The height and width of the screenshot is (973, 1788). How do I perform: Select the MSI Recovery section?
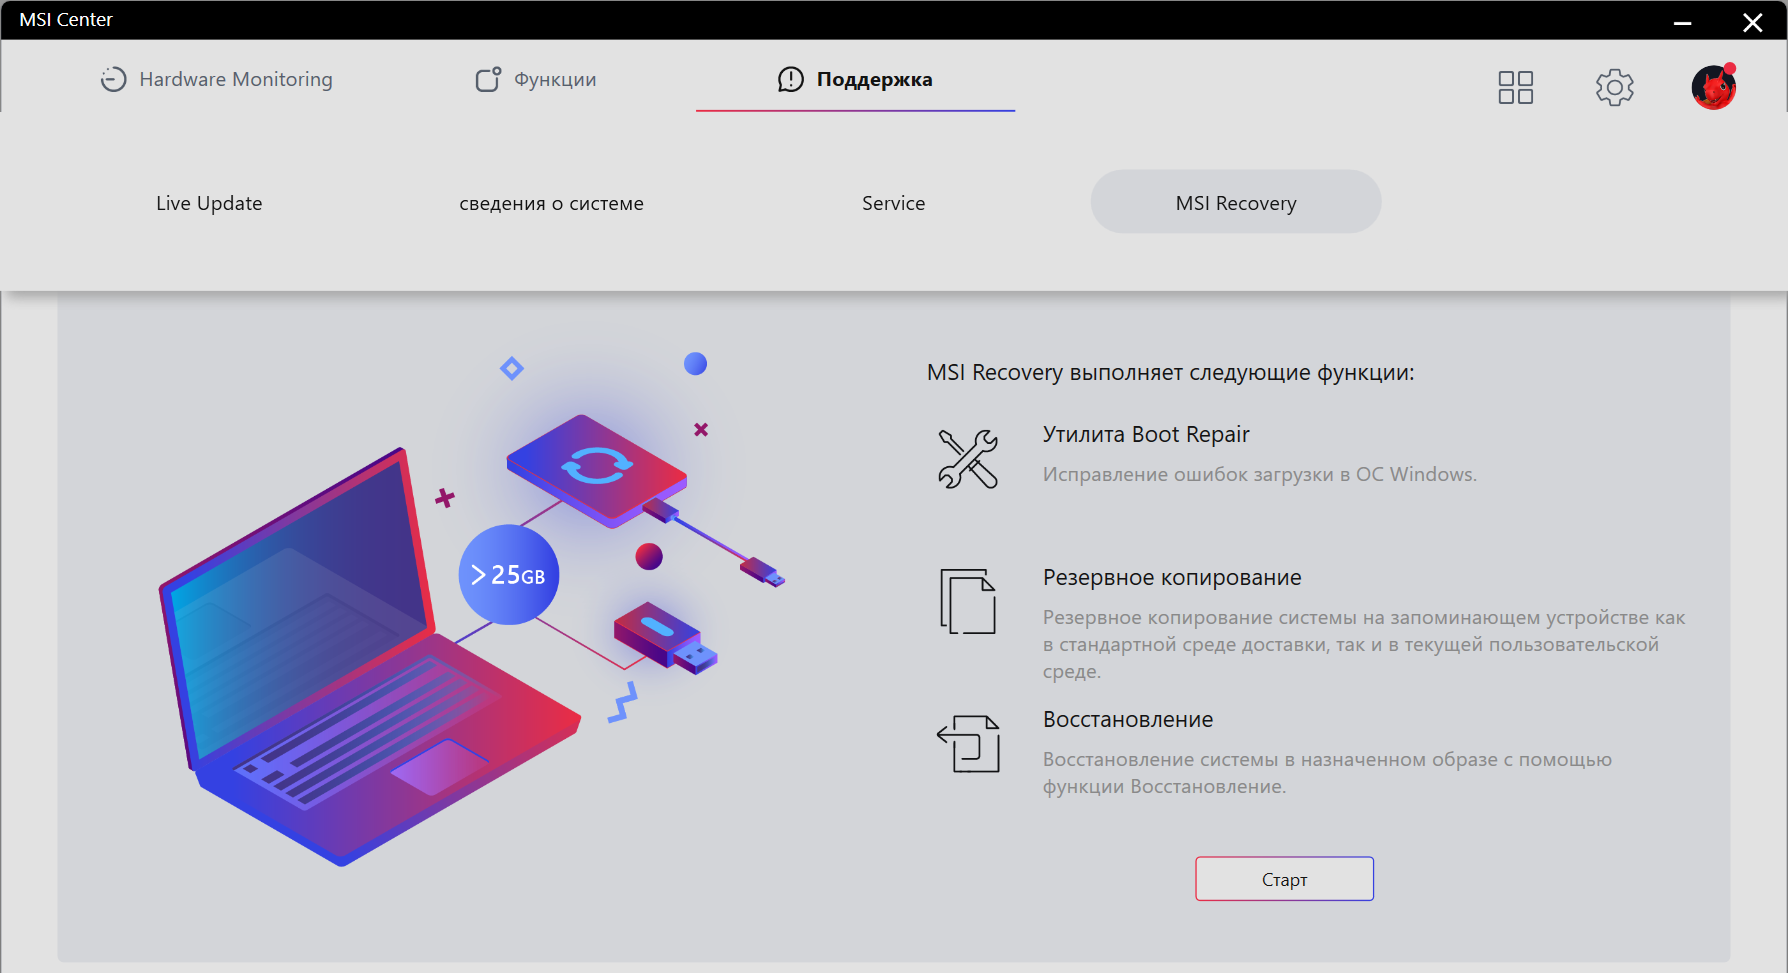[x=1236, y=202]
